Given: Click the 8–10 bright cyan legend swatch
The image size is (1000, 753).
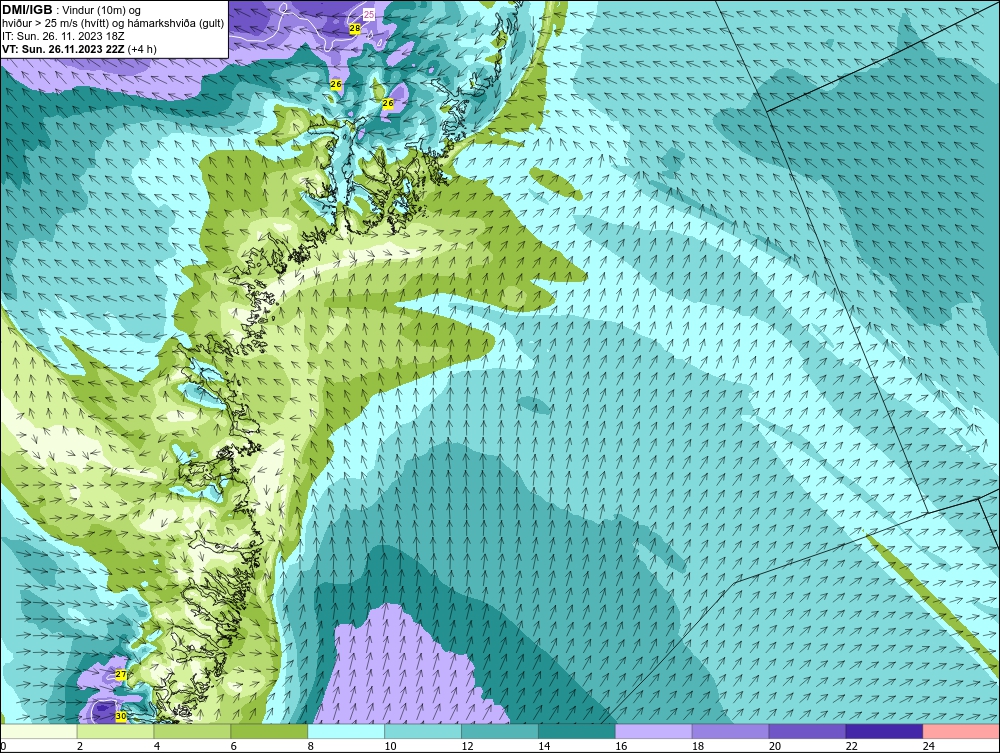Looking at the screenshot, I should pyautogui.click(x=346, y=731).
